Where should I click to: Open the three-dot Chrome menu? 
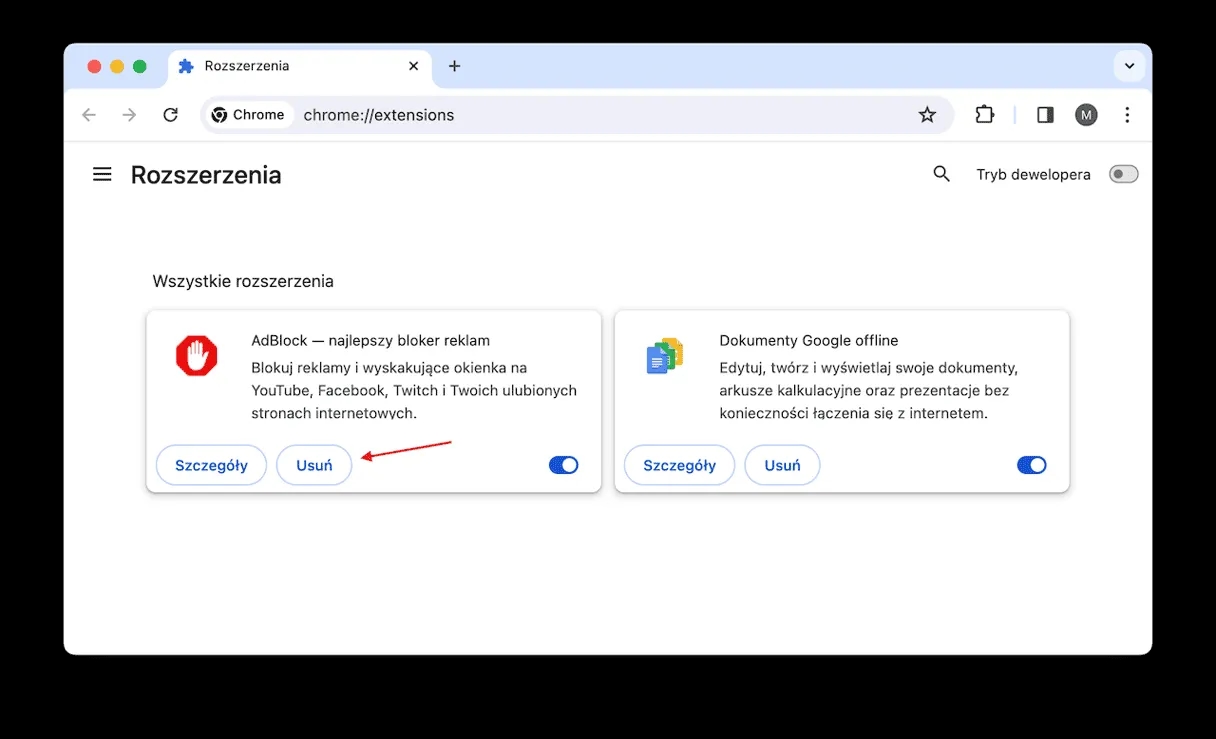[x=1127, y=114]
